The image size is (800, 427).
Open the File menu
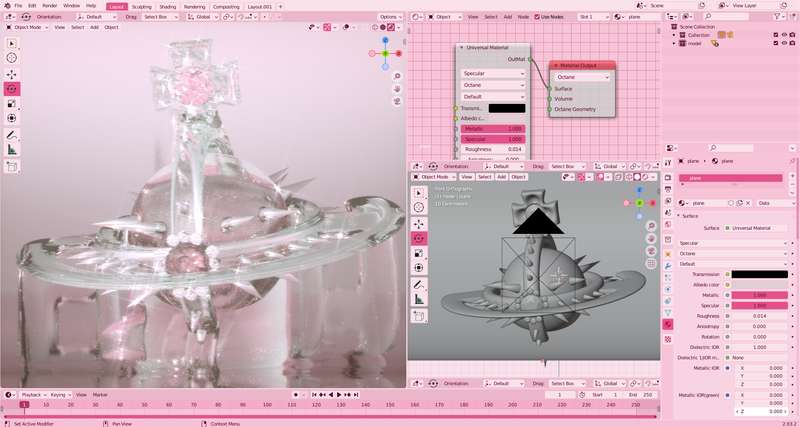(x=18, y=6)
